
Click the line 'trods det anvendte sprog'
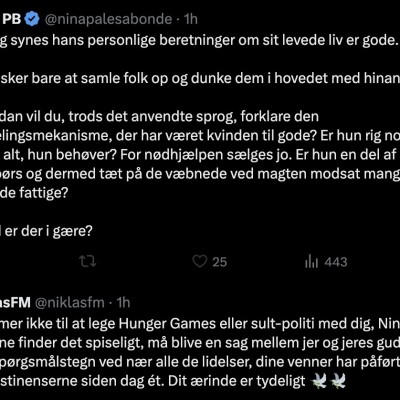159,117
